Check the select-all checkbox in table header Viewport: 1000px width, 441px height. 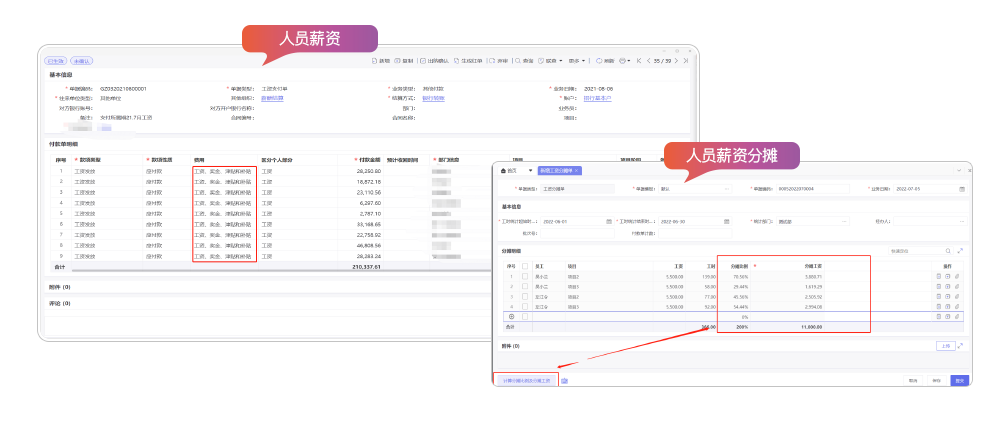[x=525, y=266]
